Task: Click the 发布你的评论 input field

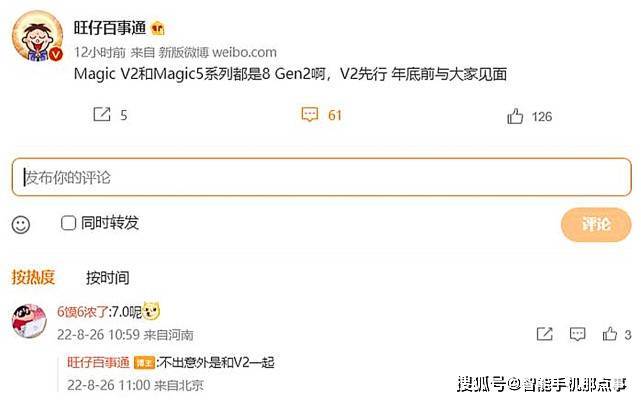Action: [322, 177]
